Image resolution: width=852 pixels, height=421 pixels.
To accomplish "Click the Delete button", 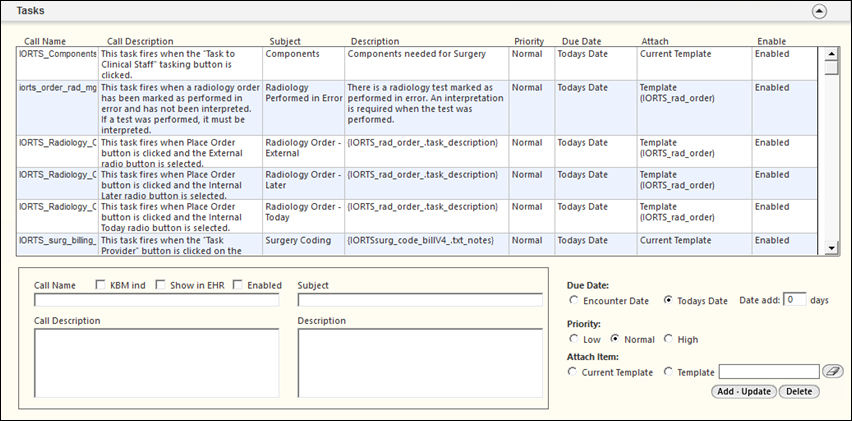I will (x=799, y=391).
